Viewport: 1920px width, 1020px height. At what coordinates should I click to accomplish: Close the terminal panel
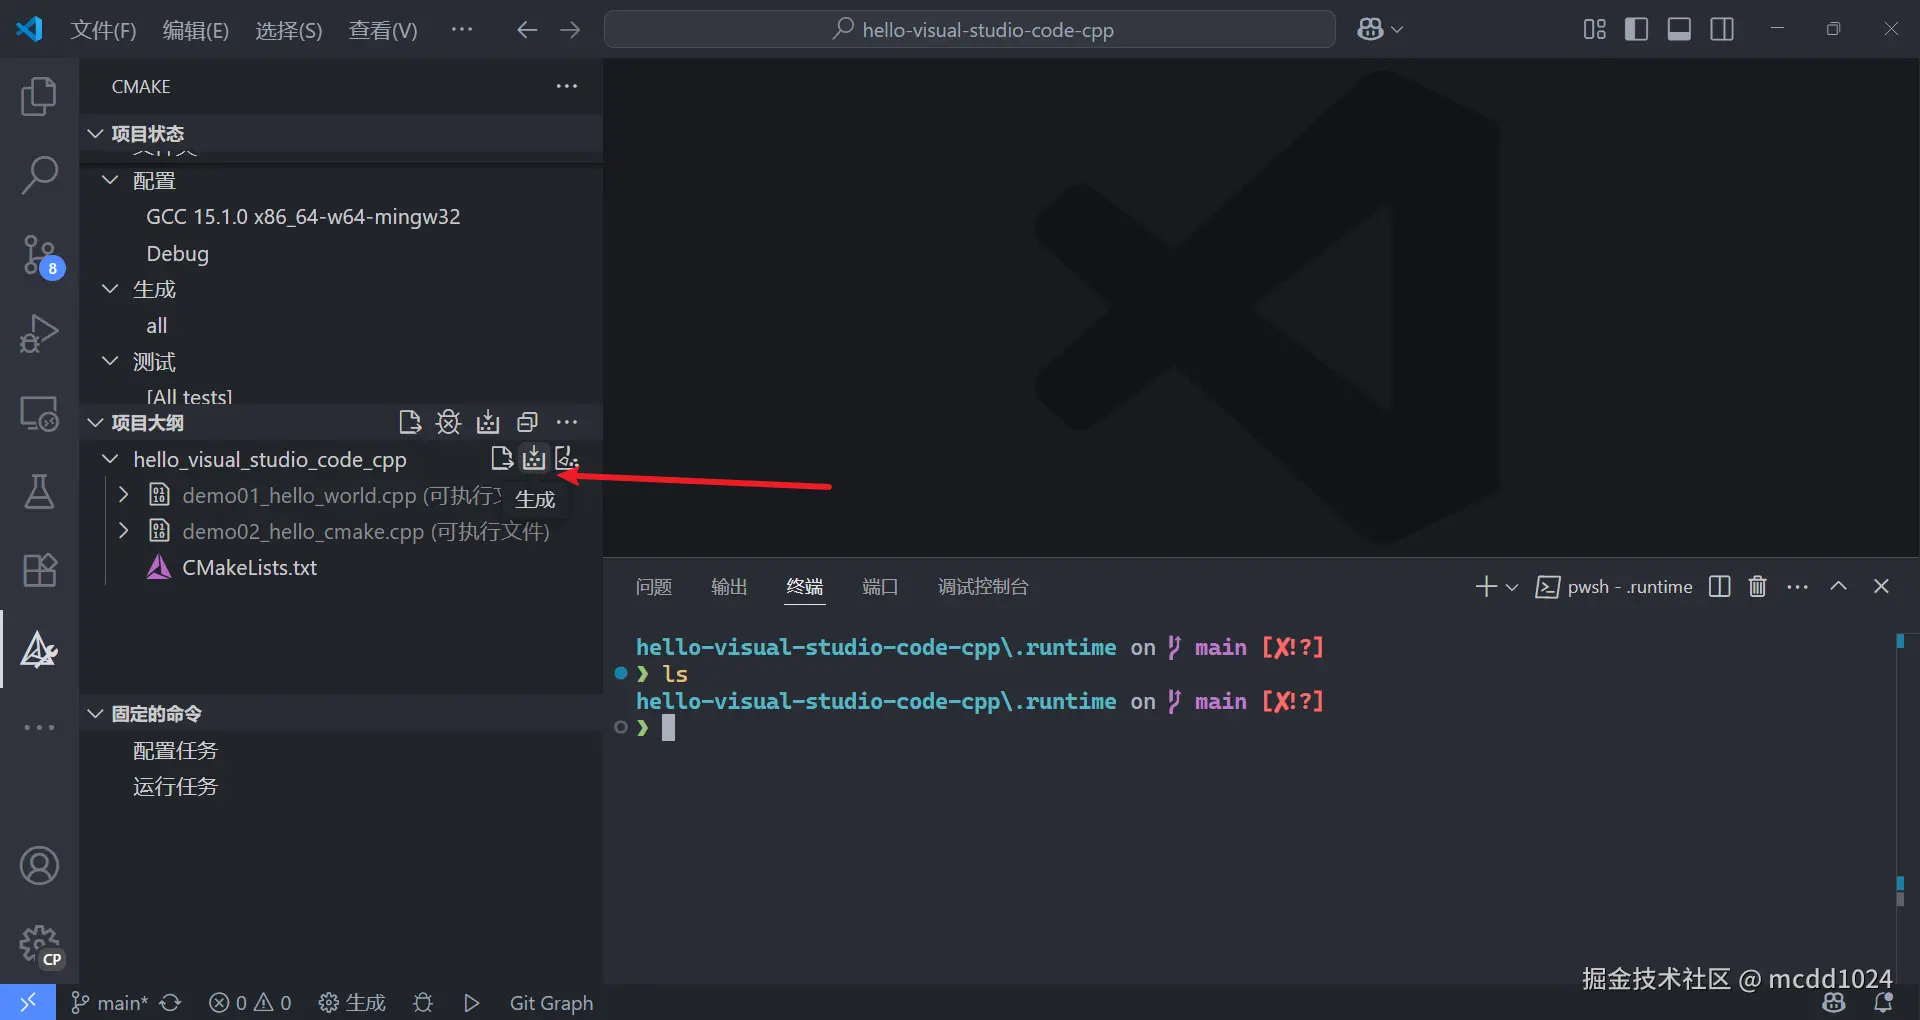[x=1881, y=586]
